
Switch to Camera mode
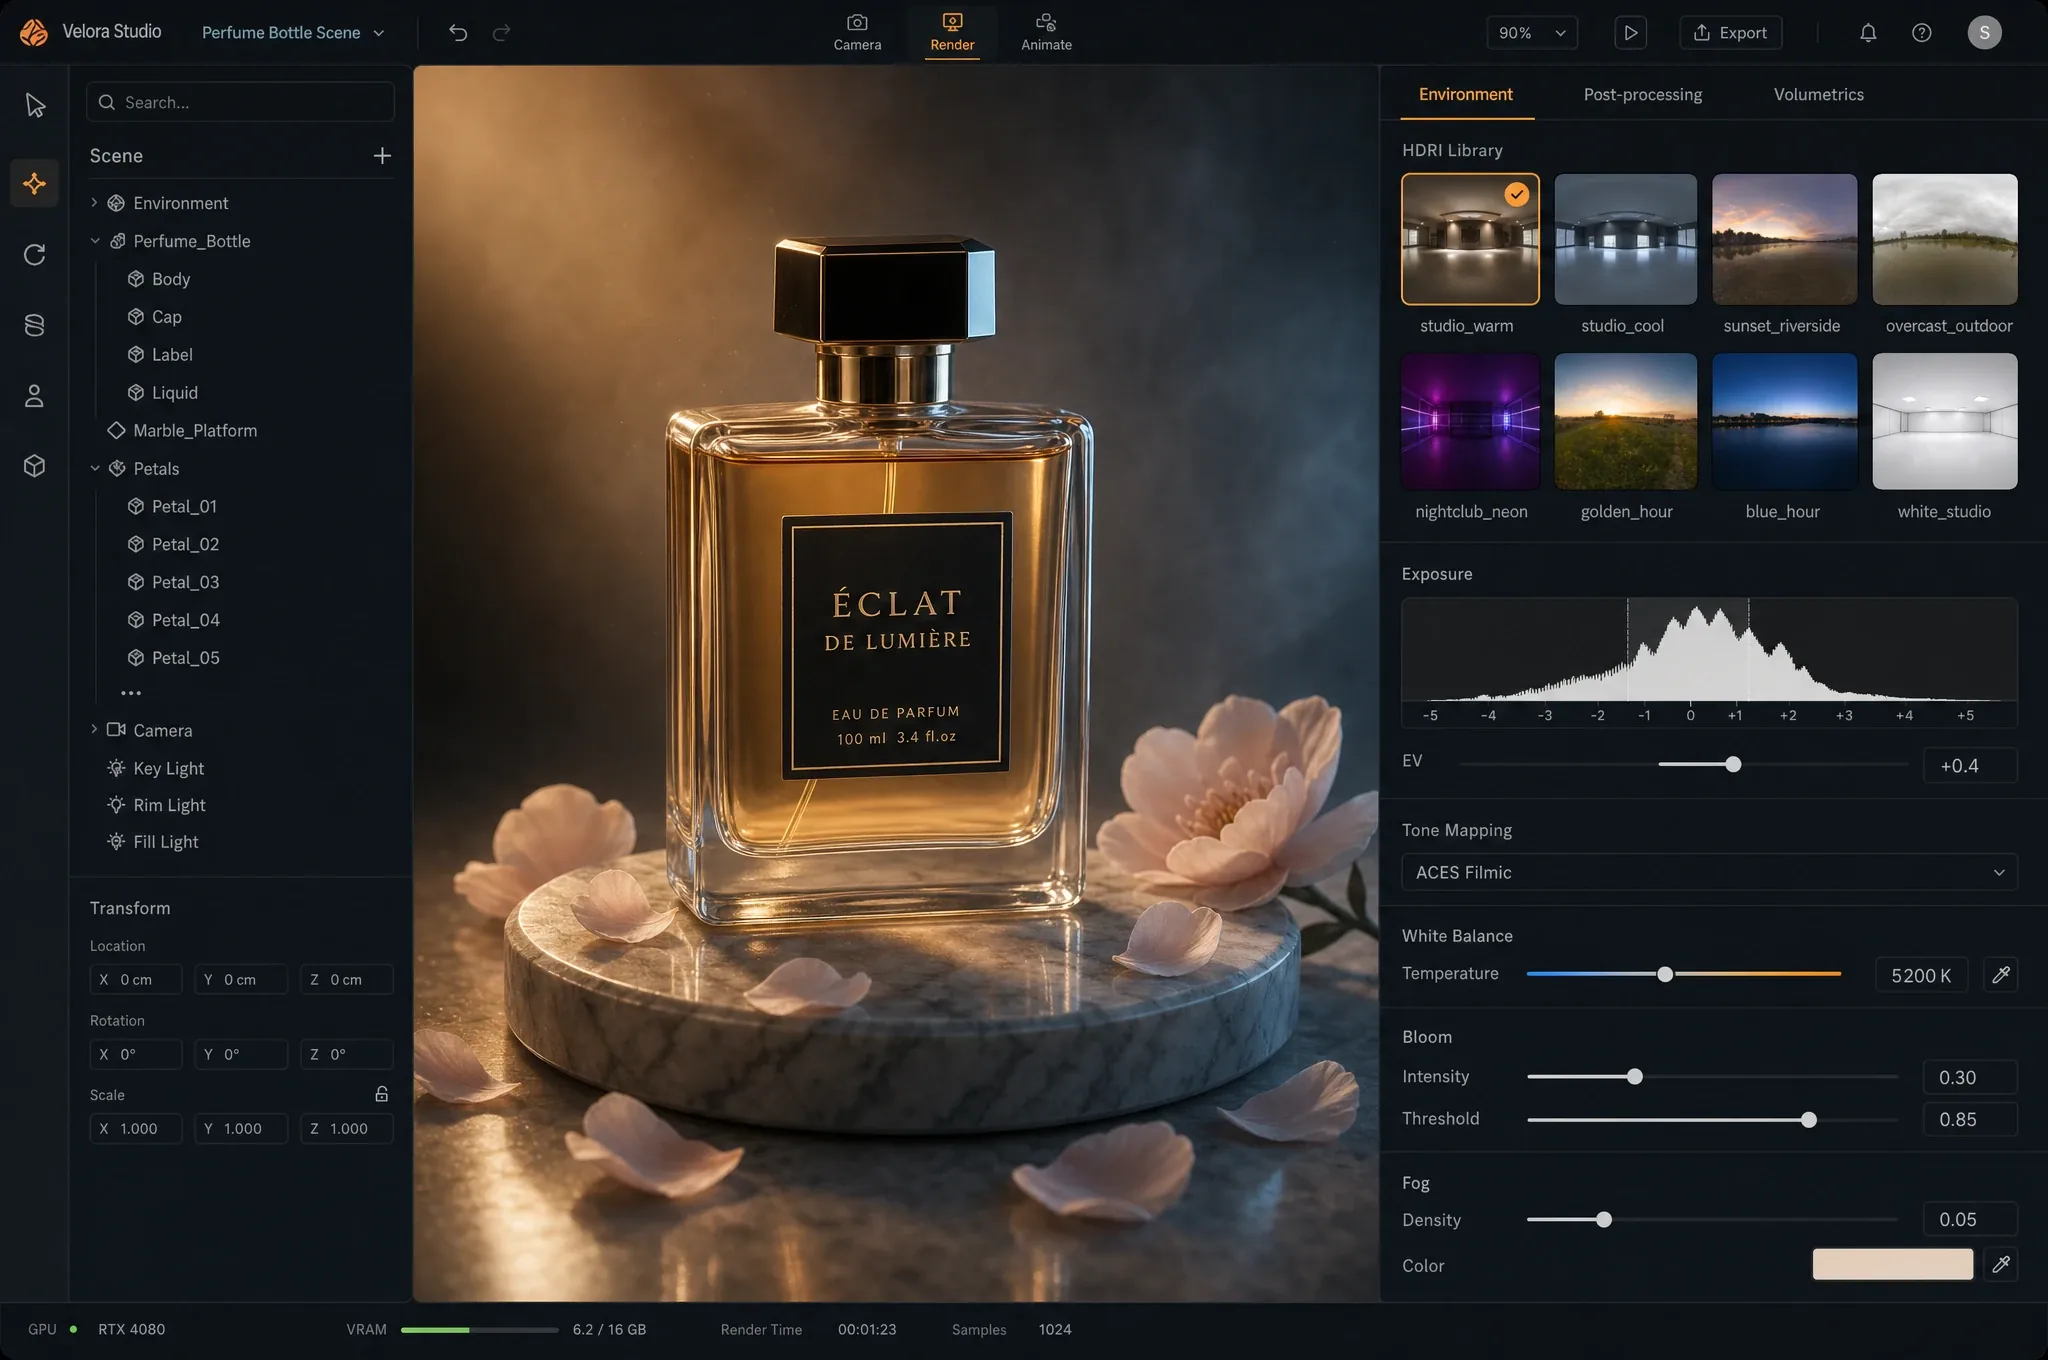pos(857,33)
